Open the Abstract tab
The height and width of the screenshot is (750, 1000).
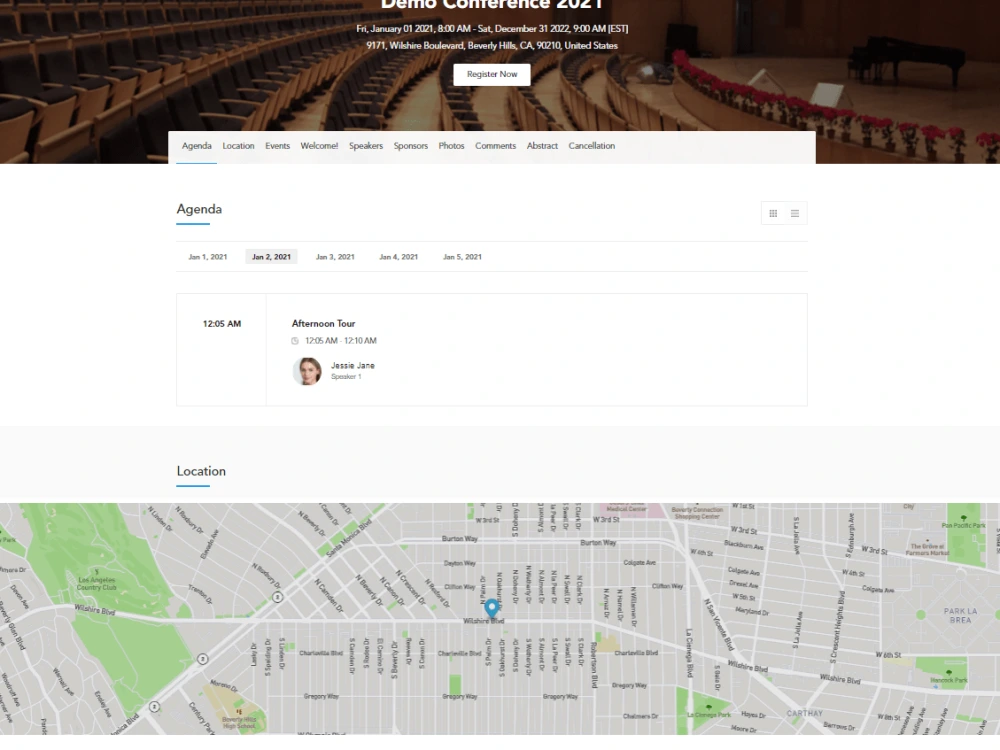(542, 146)
